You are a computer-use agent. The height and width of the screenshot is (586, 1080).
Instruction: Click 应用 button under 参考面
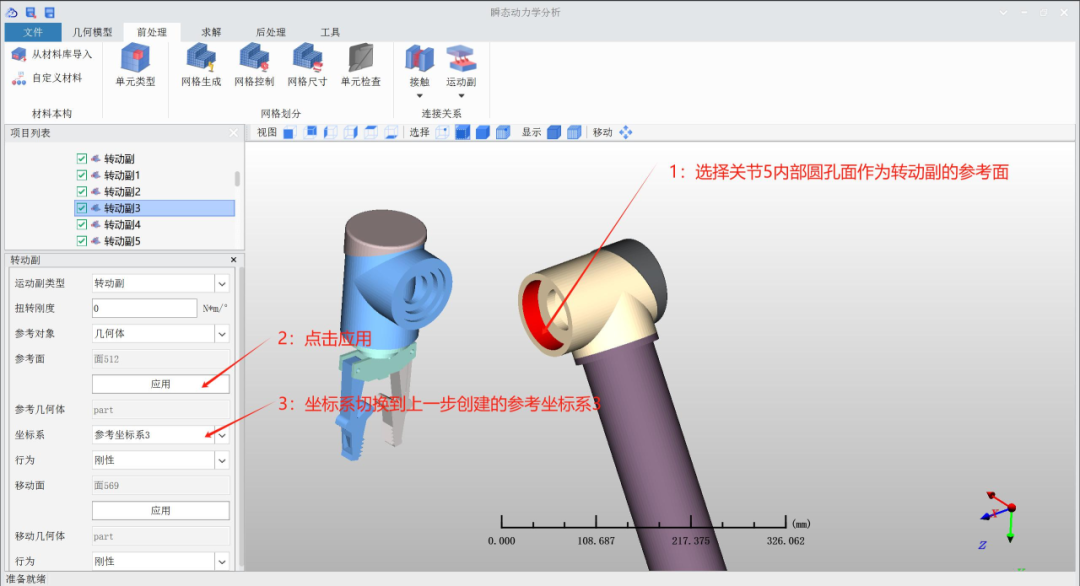[160, 384]
